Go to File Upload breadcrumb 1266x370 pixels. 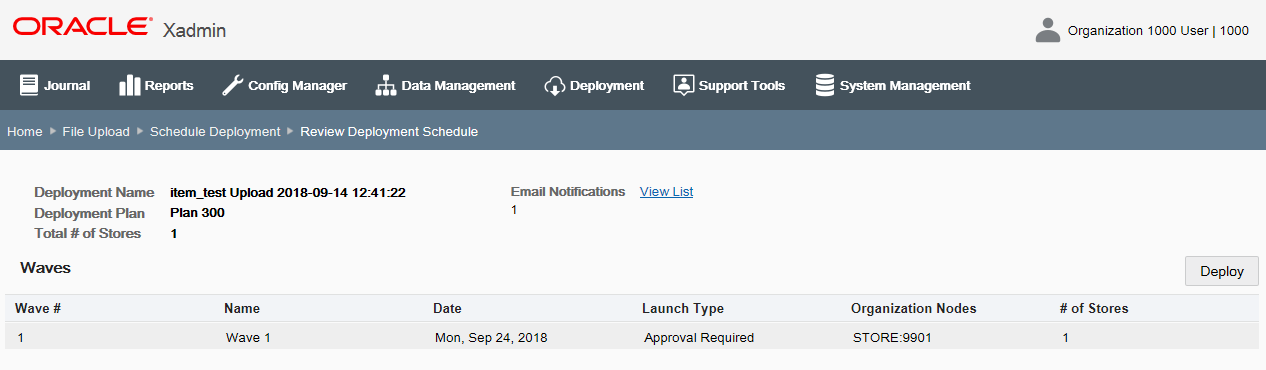pos(96,131)
